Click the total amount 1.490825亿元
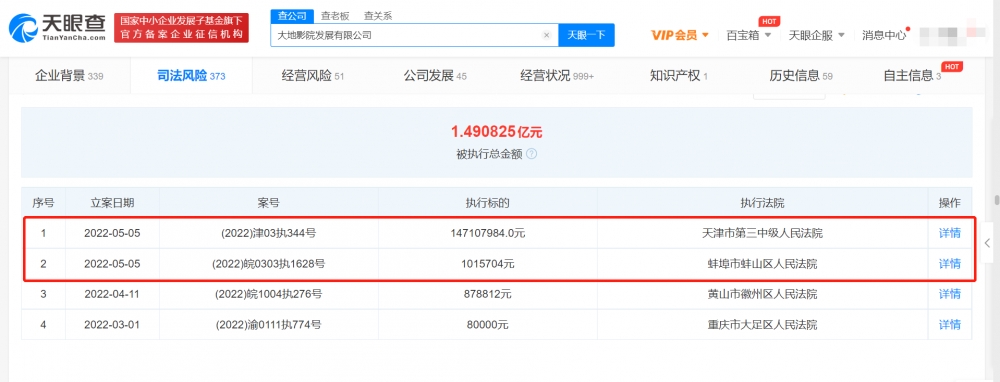Viewport: 1000px width, 382px height. tap(496, 132)
